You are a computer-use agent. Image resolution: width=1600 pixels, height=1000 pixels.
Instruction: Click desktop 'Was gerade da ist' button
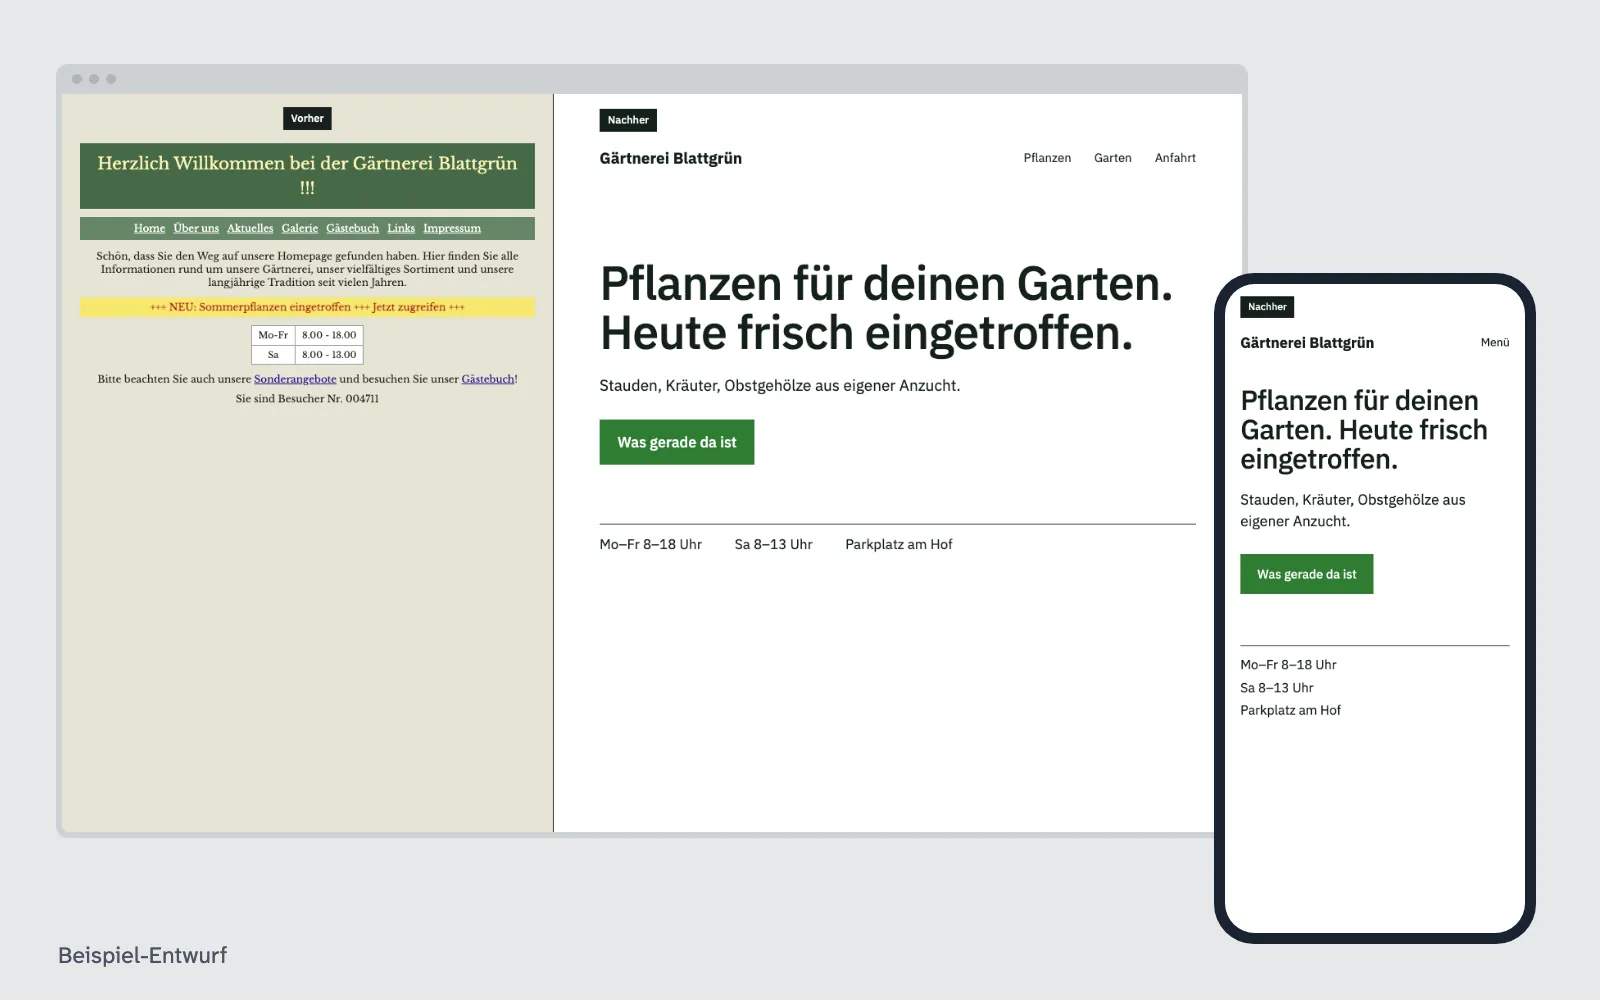(x=677, y=442)
